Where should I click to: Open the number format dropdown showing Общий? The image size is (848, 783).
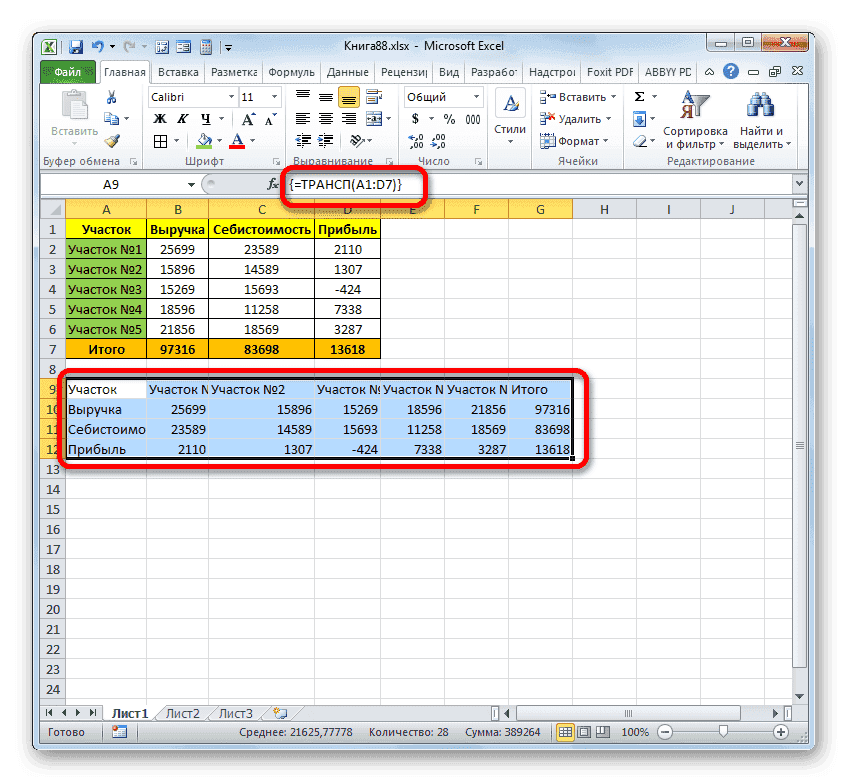pos(478,96)
